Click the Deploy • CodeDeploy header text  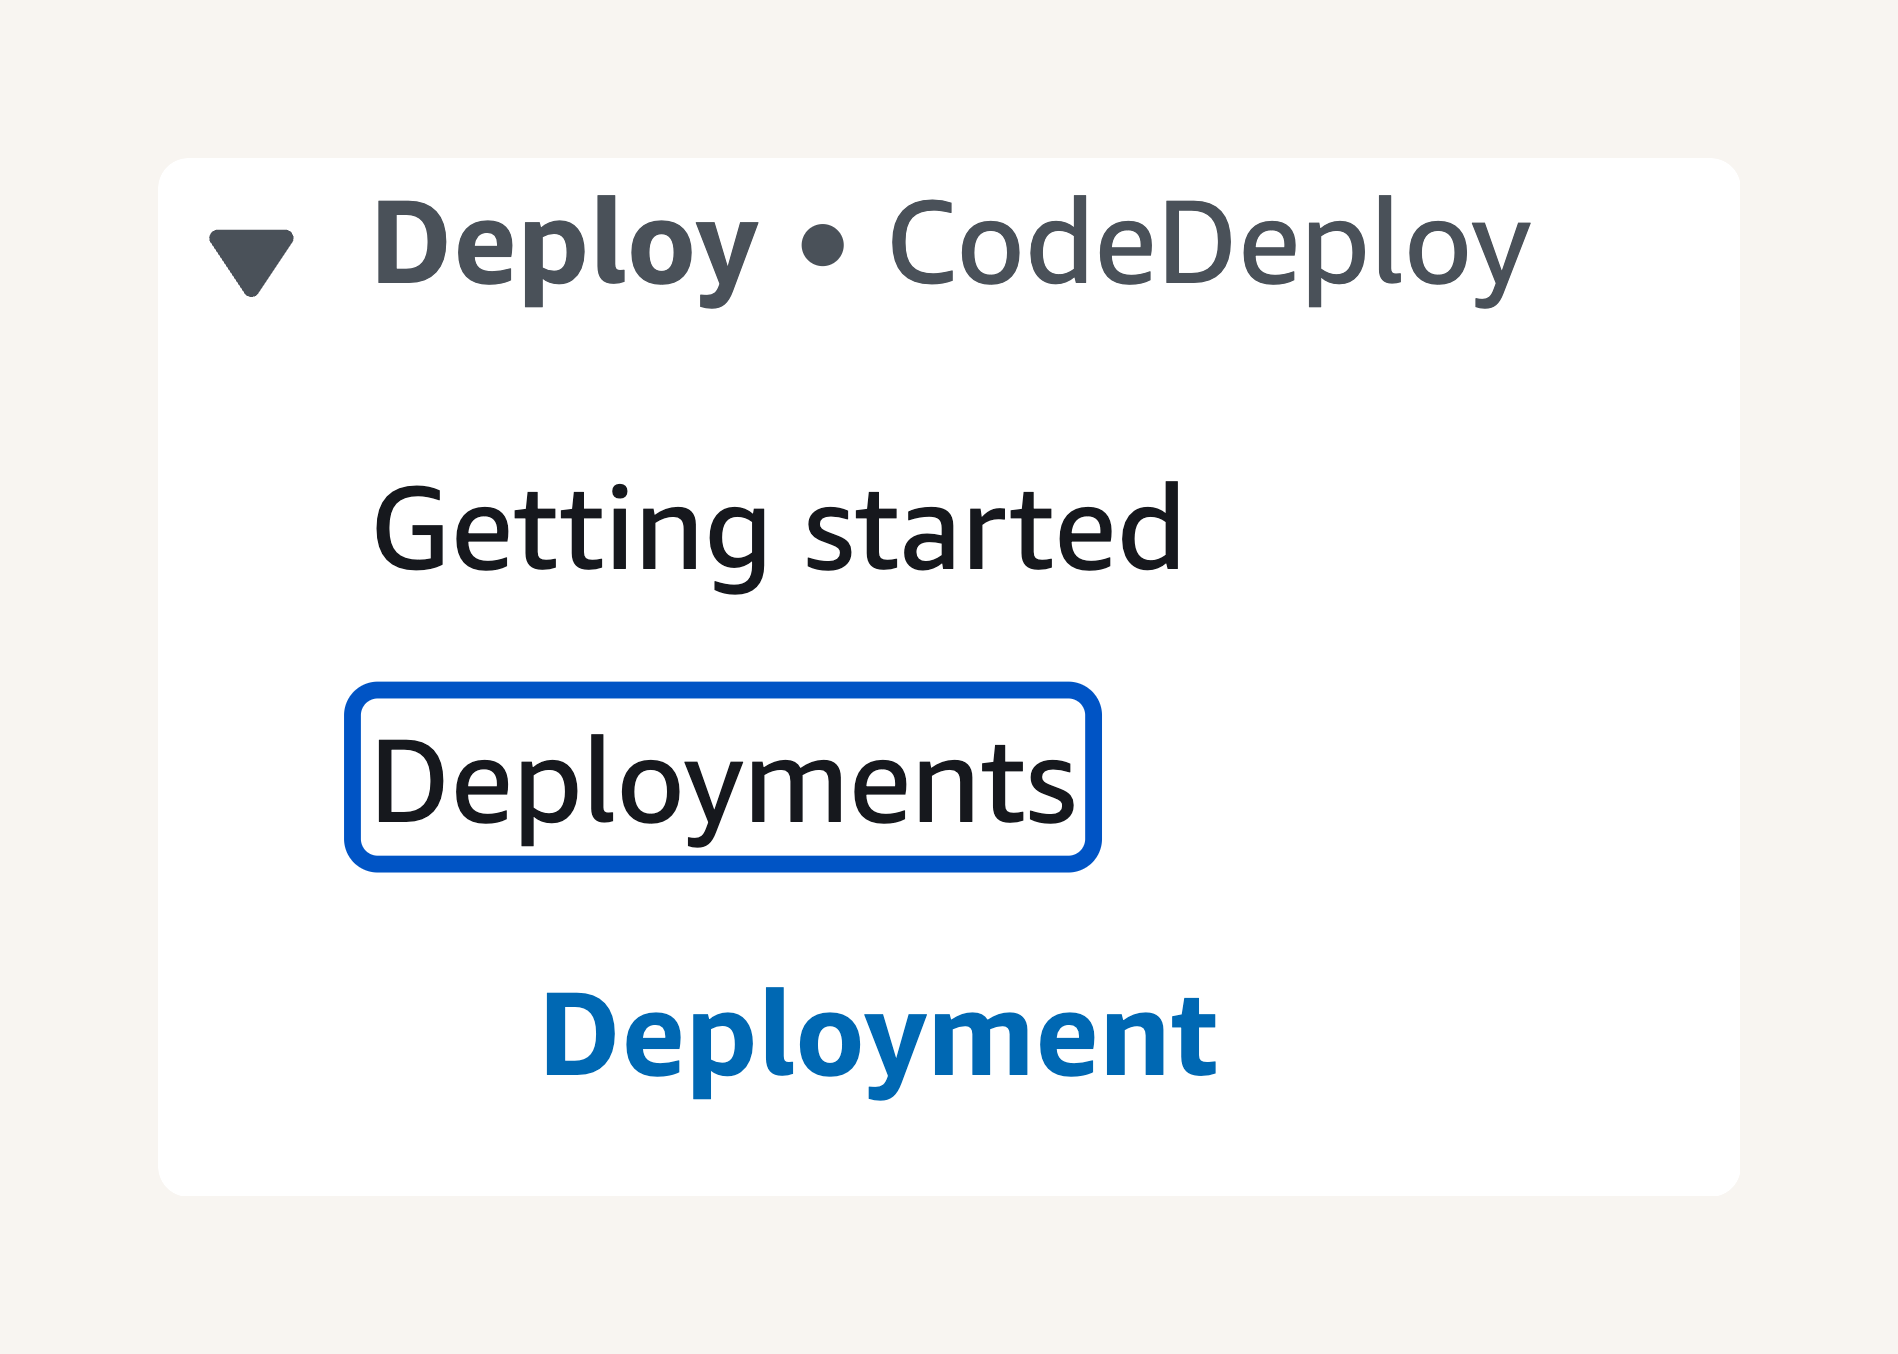(x=951, y=248)
